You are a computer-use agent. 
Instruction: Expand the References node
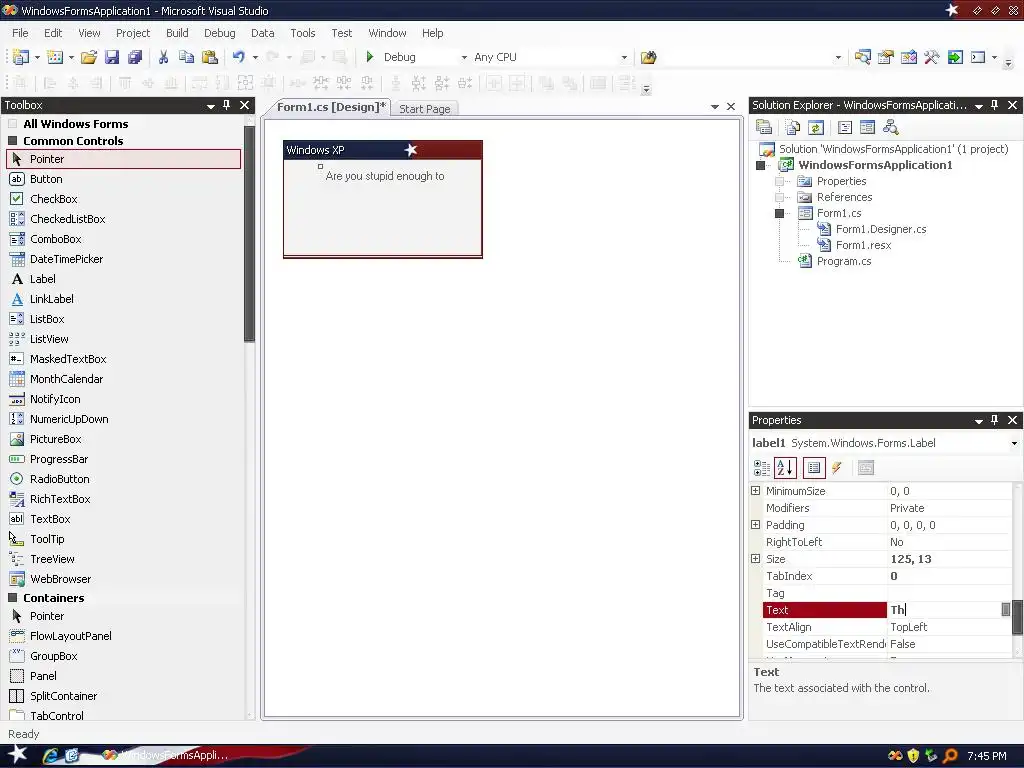(x=779, y=197)
